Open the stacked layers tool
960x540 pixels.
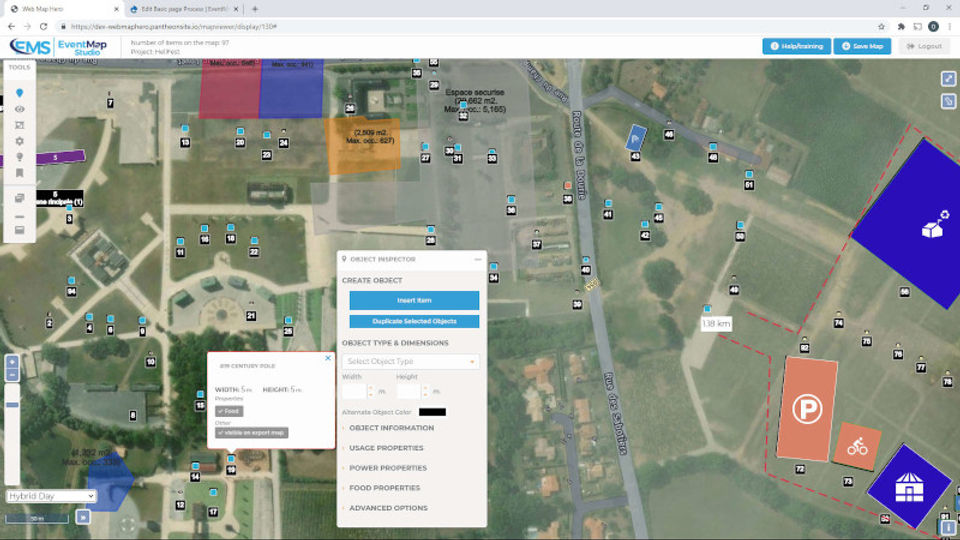click(20, 198)
